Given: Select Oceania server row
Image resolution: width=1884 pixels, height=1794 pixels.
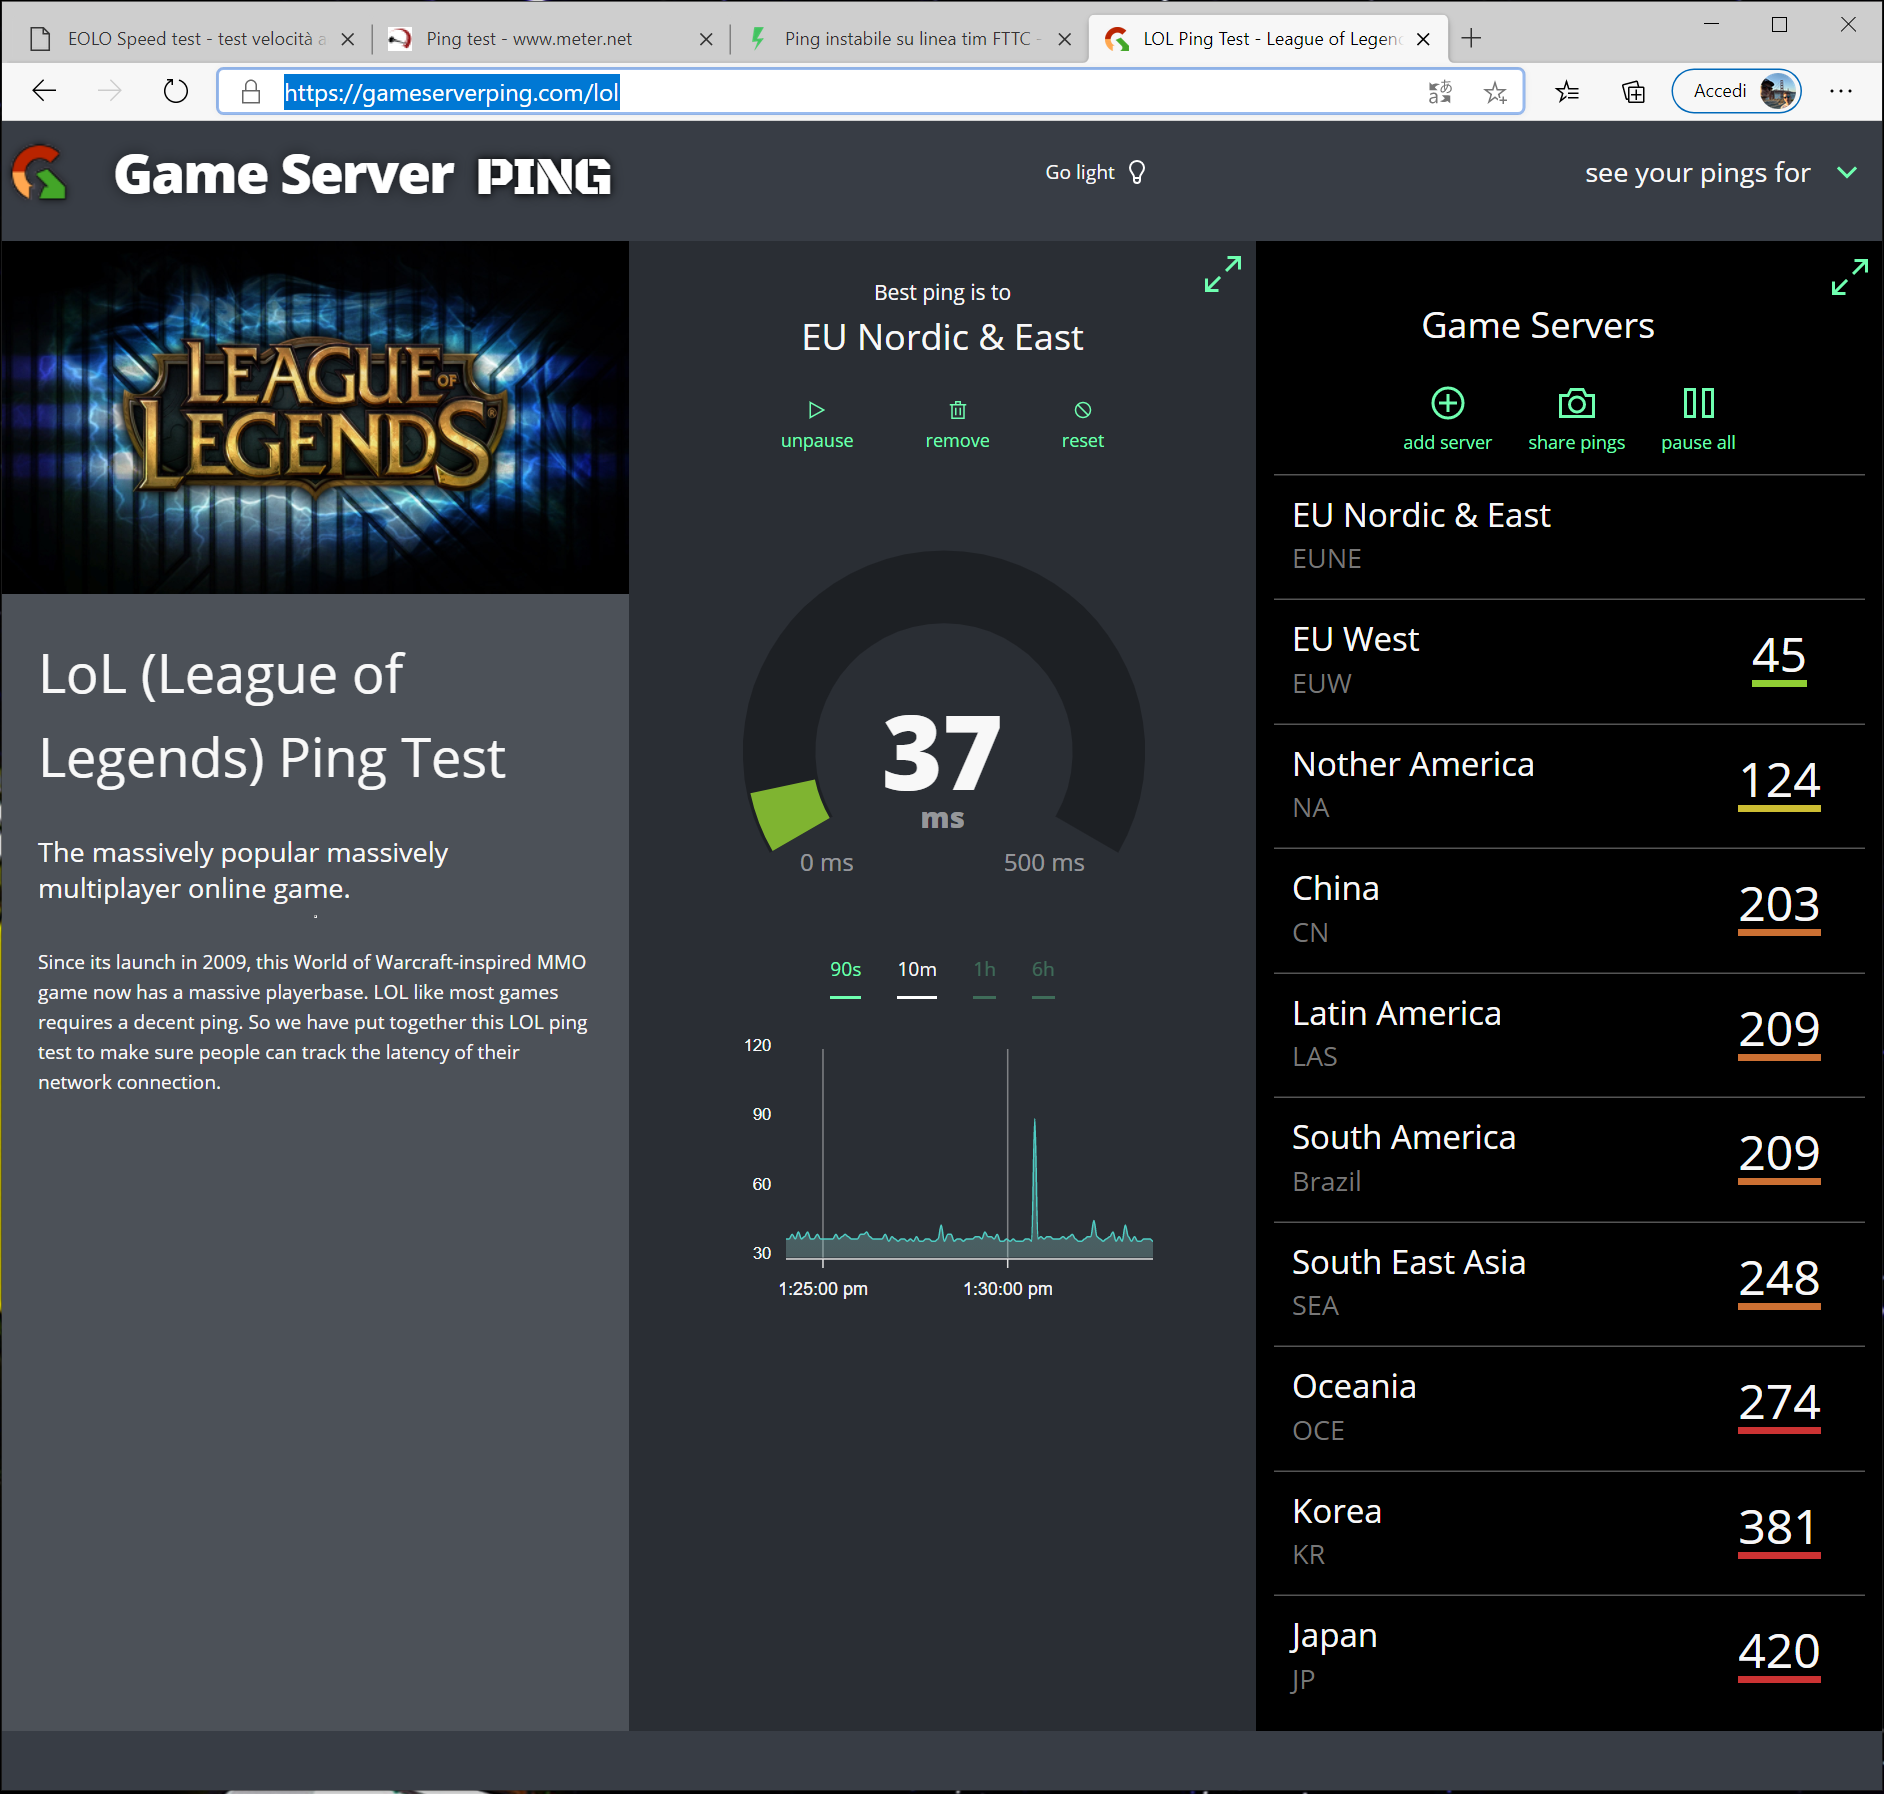Looking at the screenshot, I should pos(1569,1409).
